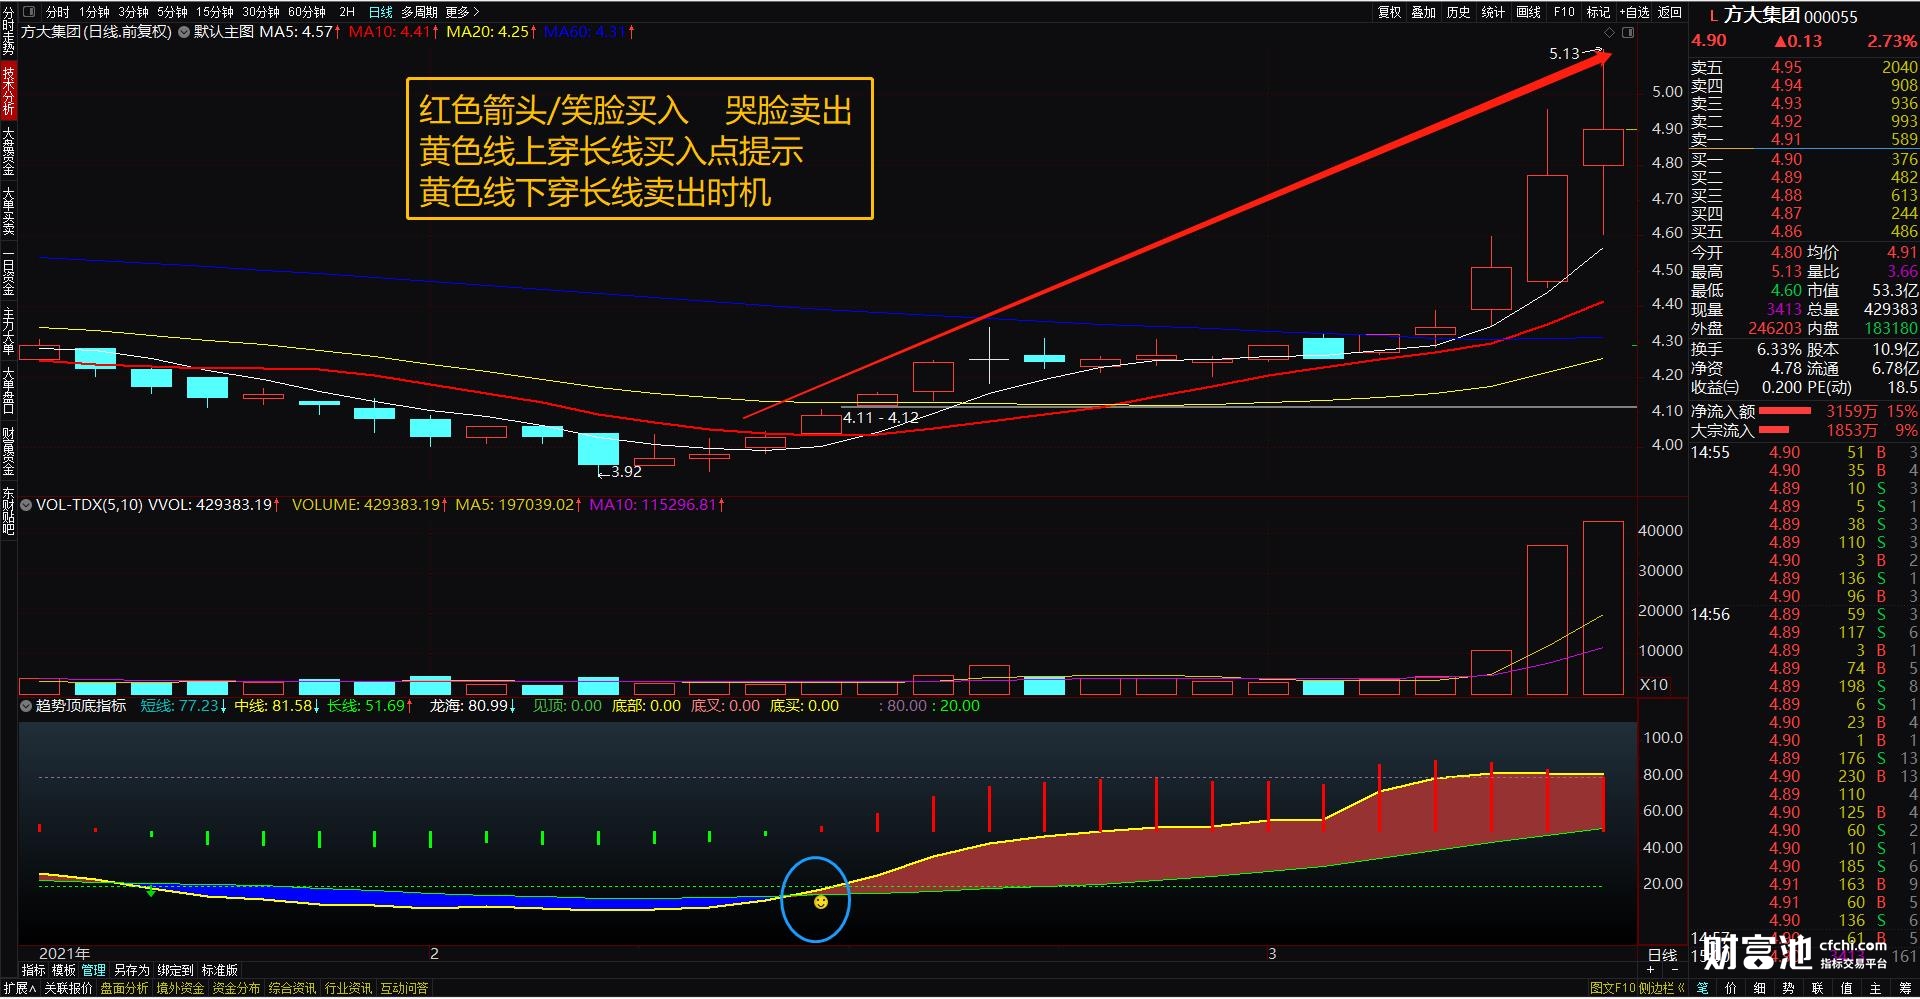Open the 大单买卖 sidebar panel
The width and height of the screenshot is (1920, 999).
pyautogui.click(x=8, y=212)
